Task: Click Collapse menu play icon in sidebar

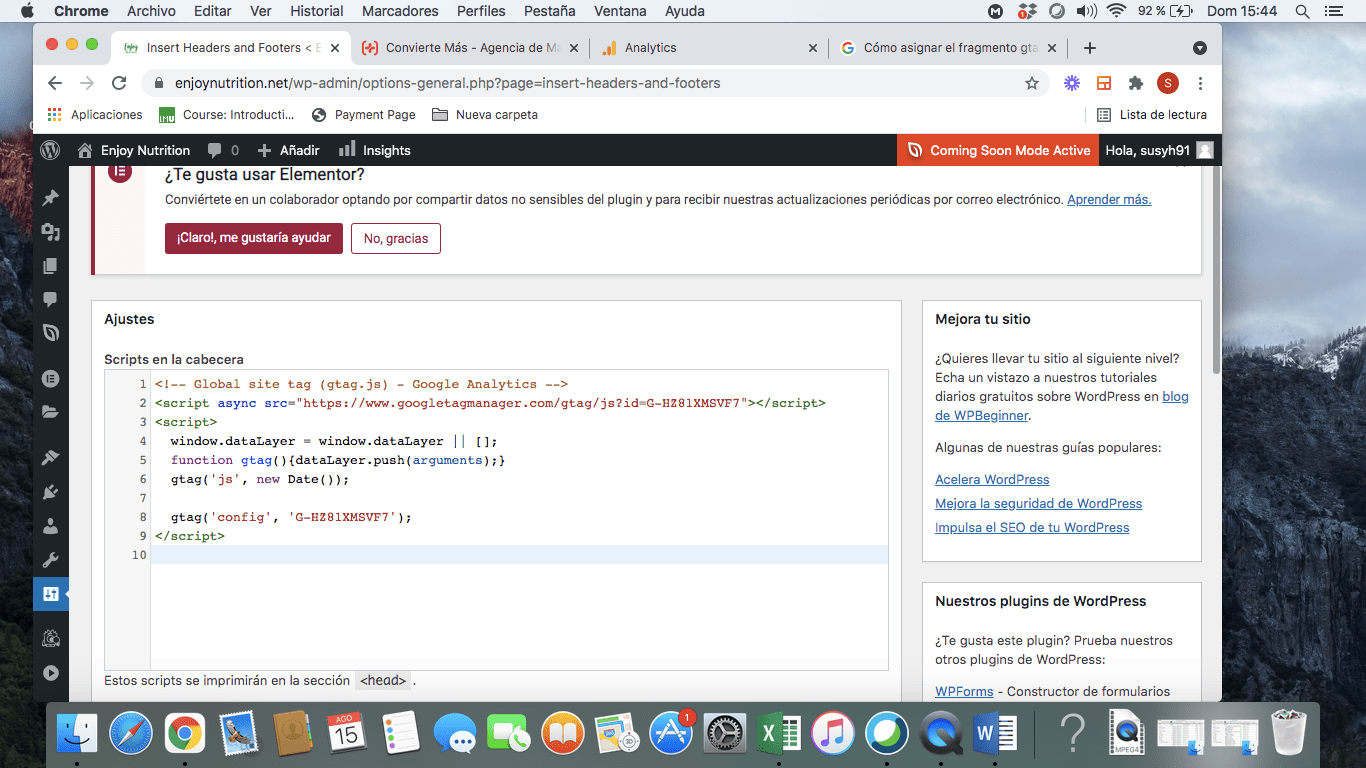Action: (50, 673)
